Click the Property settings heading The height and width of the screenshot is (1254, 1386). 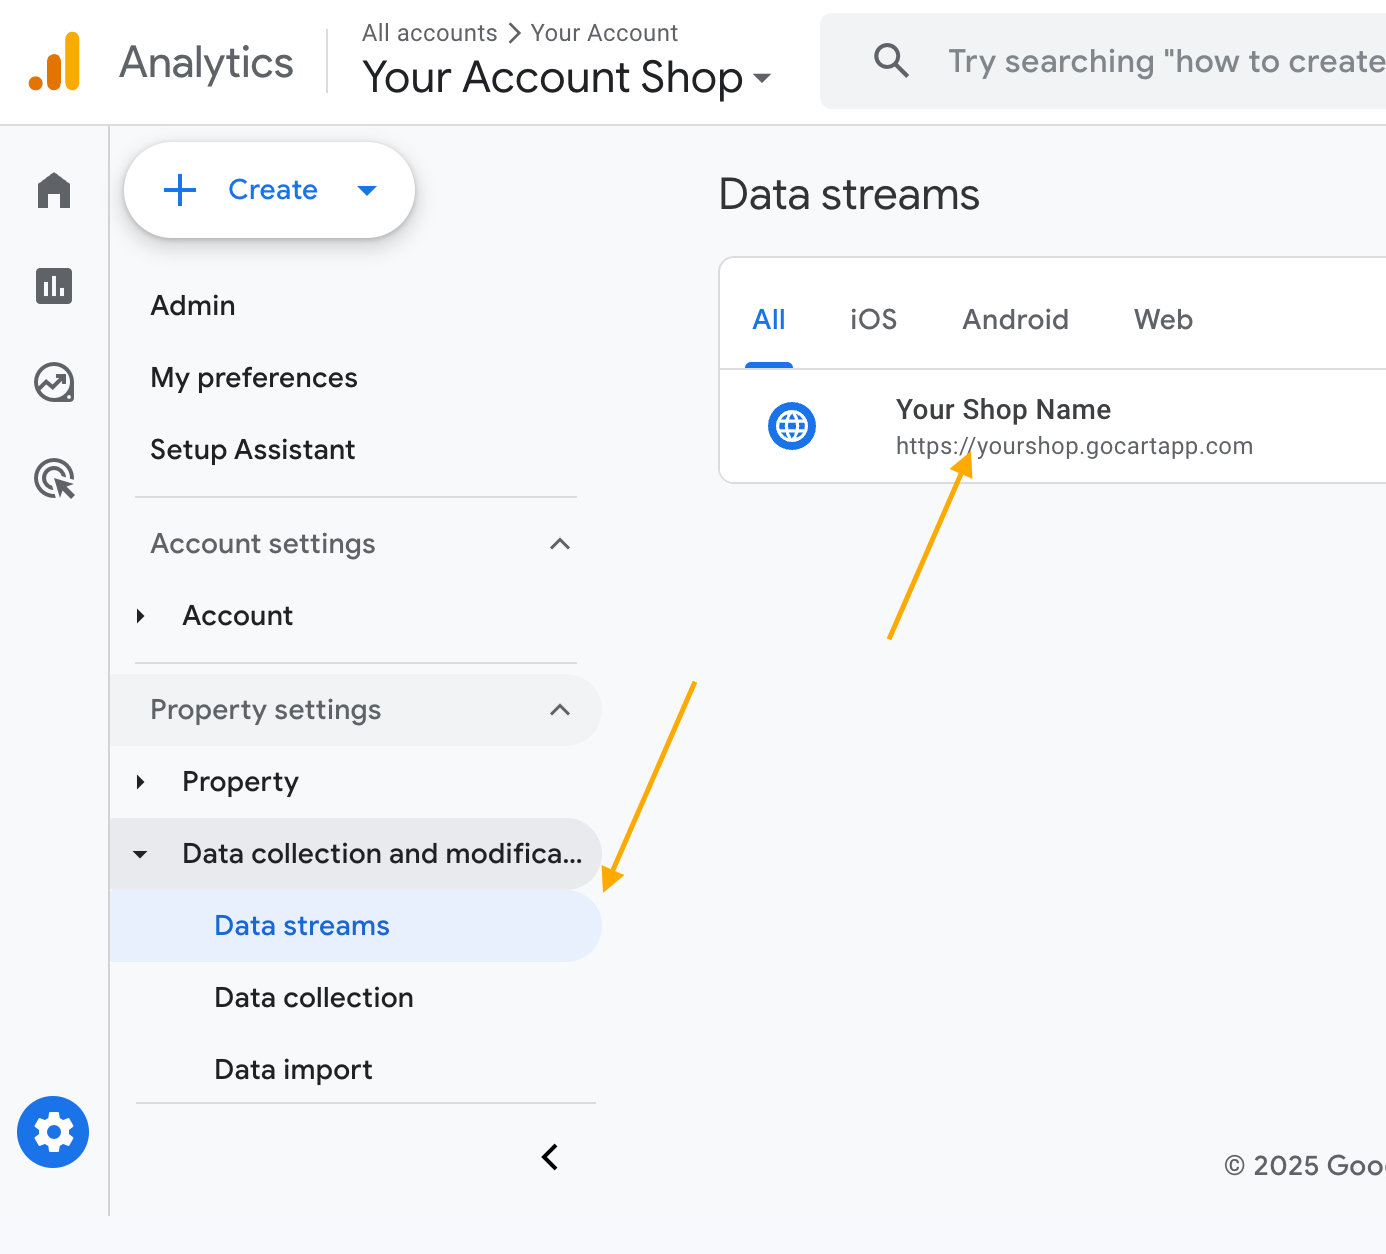coord(266,710)
